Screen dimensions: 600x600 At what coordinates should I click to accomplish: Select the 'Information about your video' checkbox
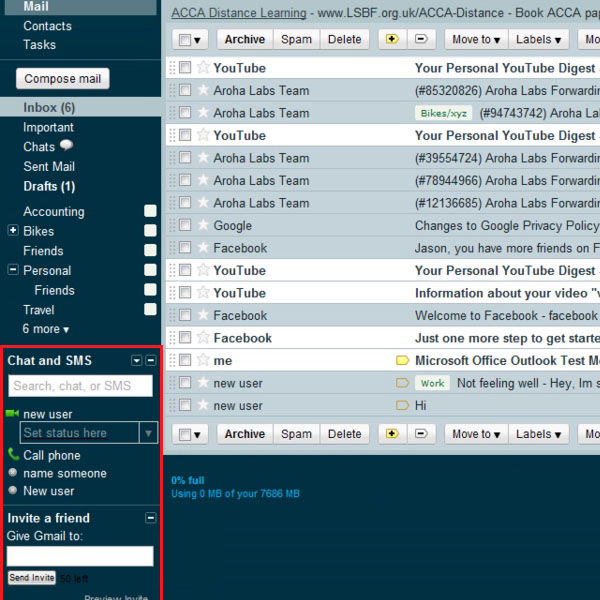185,292
